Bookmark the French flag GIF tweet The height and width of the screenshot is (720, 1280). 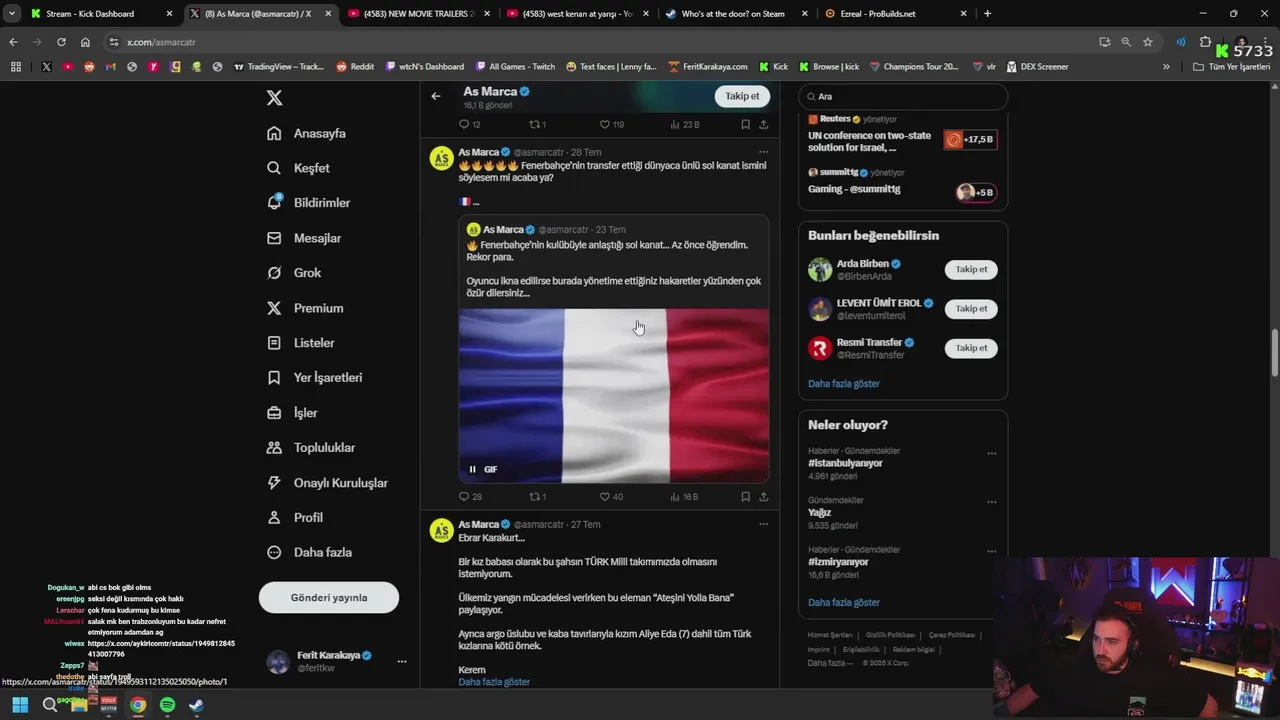click(745, 497)
